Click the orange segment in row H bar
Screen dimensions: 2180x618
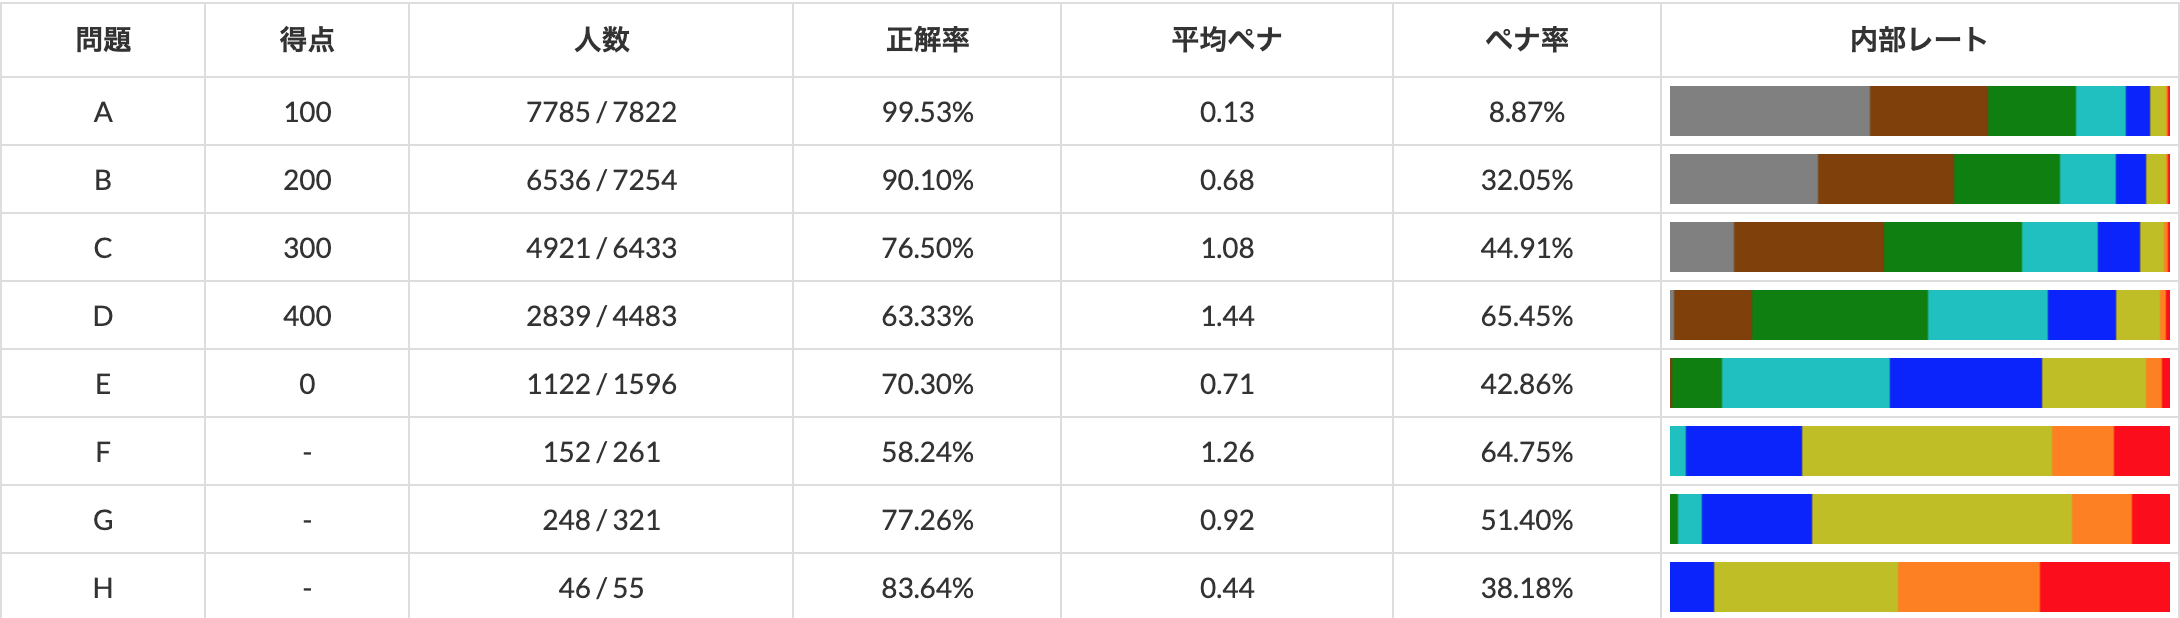tap(1969, 587)
